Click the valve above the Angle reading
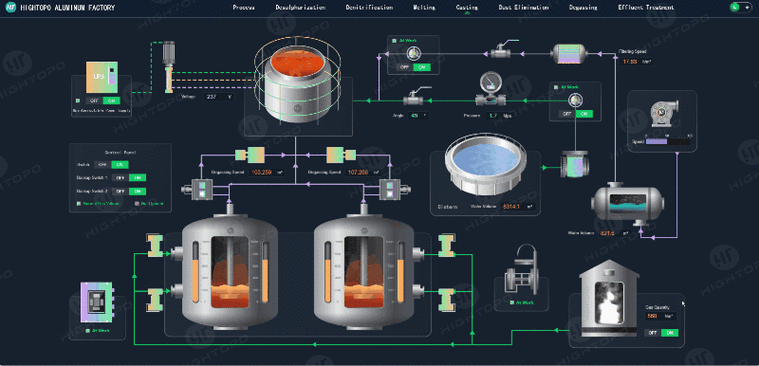 point(417,97)
